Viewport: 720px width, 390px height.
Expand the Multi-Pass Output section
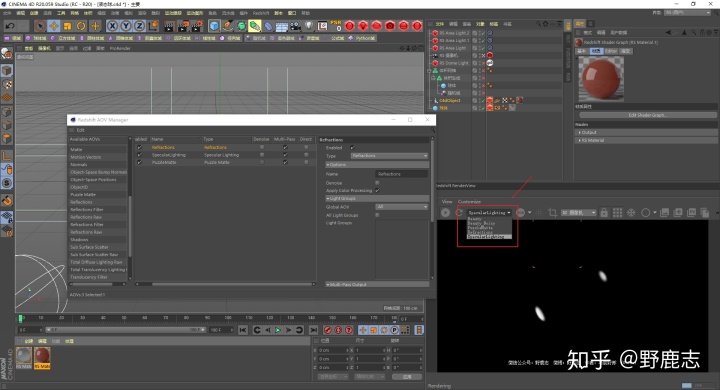[x=377, y=285]
